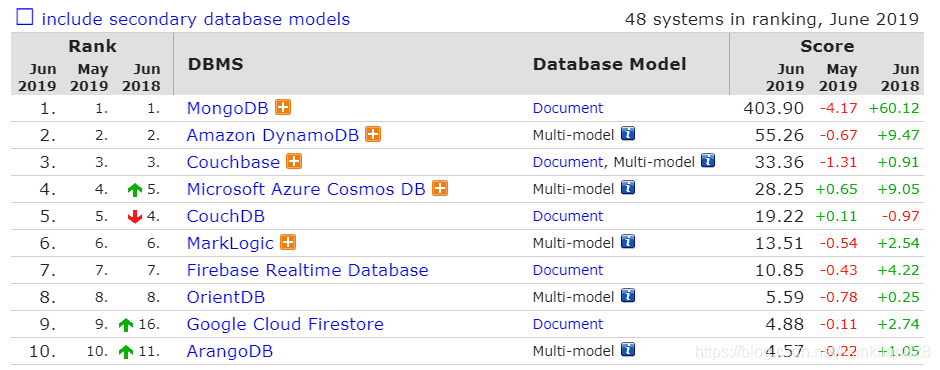Open the ArangoDB link
Screen dimensions: 940x370
pos(230,351)
